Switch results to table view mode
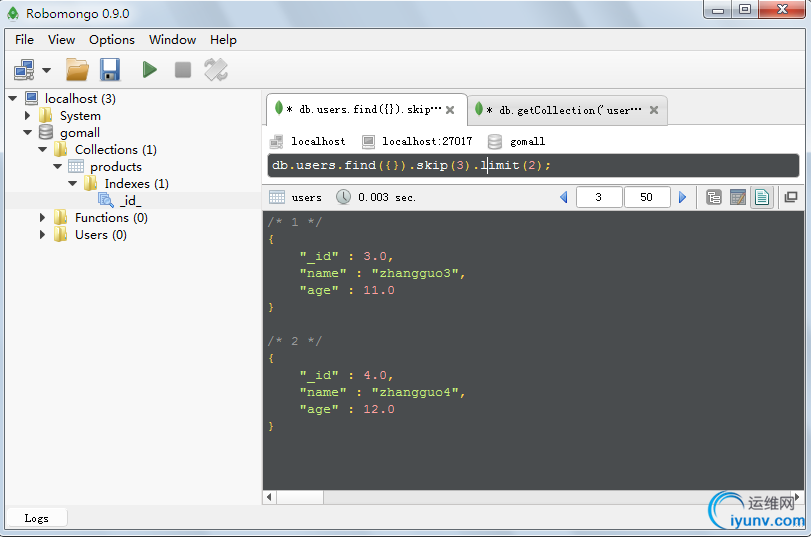The height and width of the screenshot is (537, 811). (738, 197)
